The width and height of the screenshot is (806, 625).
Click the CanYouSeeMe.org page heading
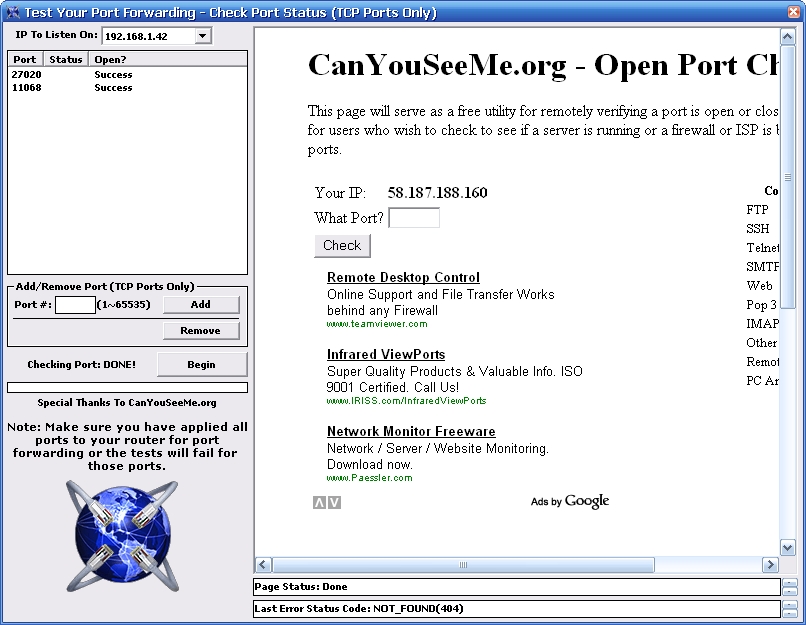[x=542, y=65]
